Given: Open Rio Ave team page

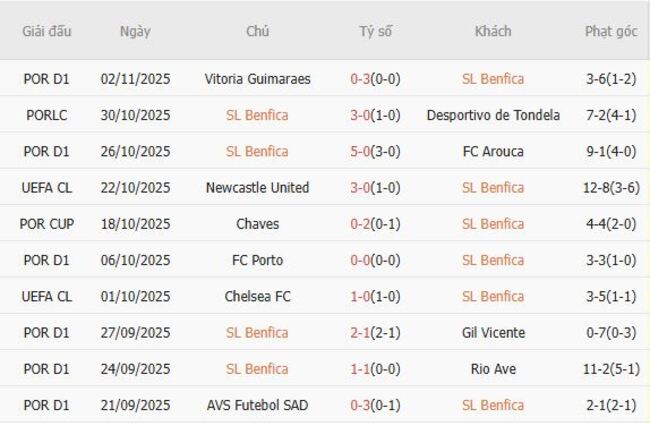Looking at the screenshot, I should (493, 369).
